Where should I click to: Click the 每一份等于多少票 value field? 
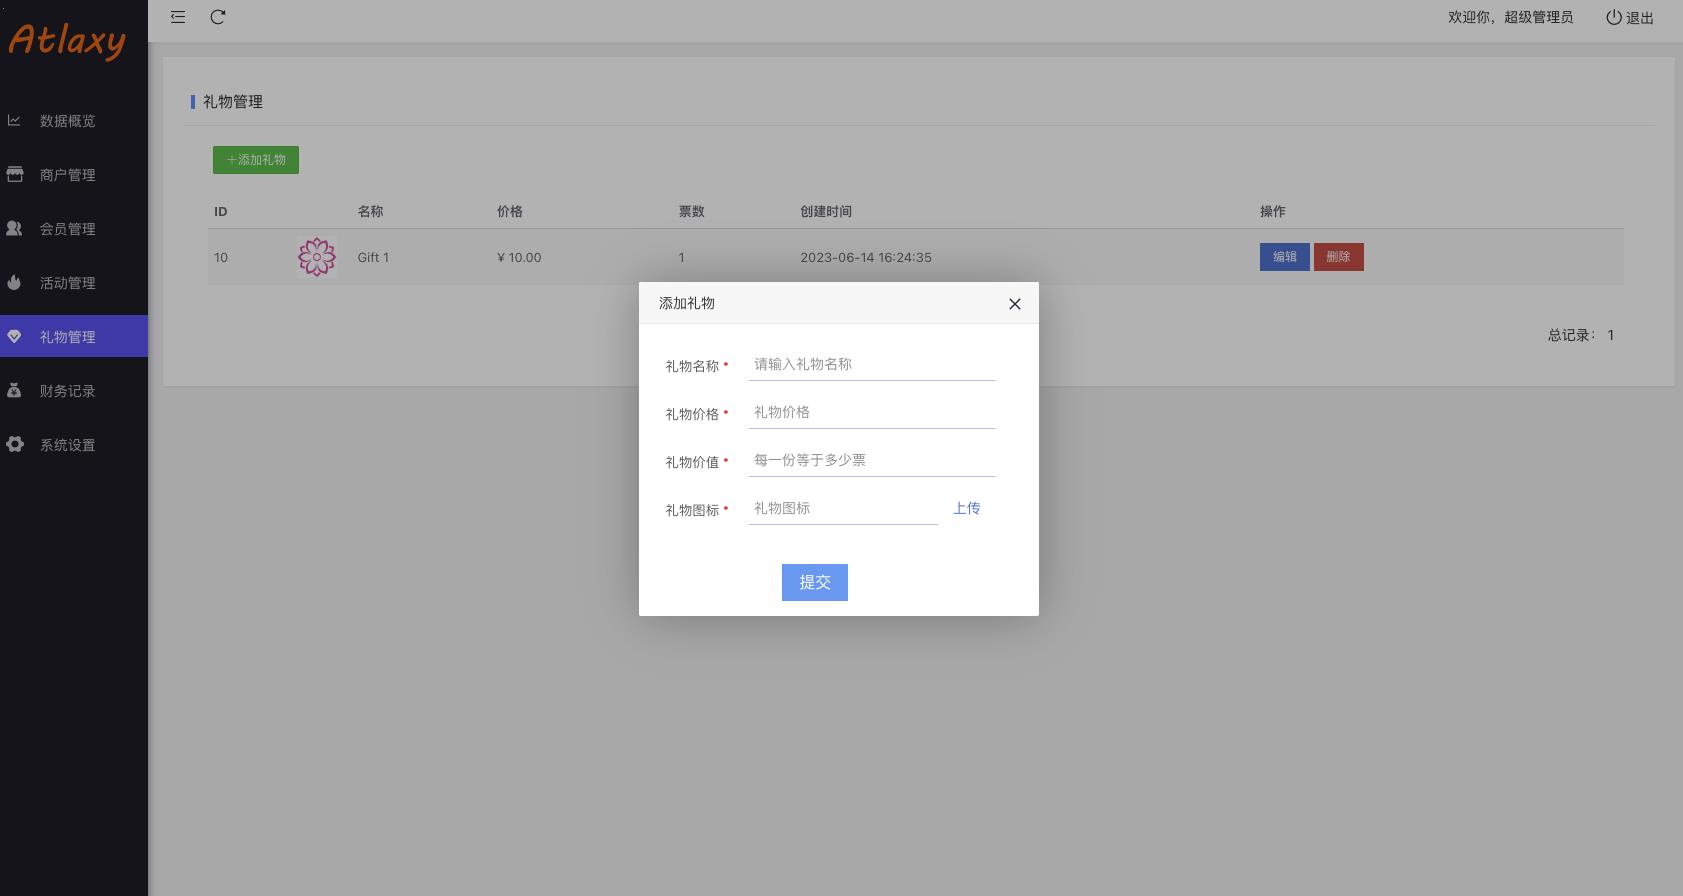tap(871, 461)
